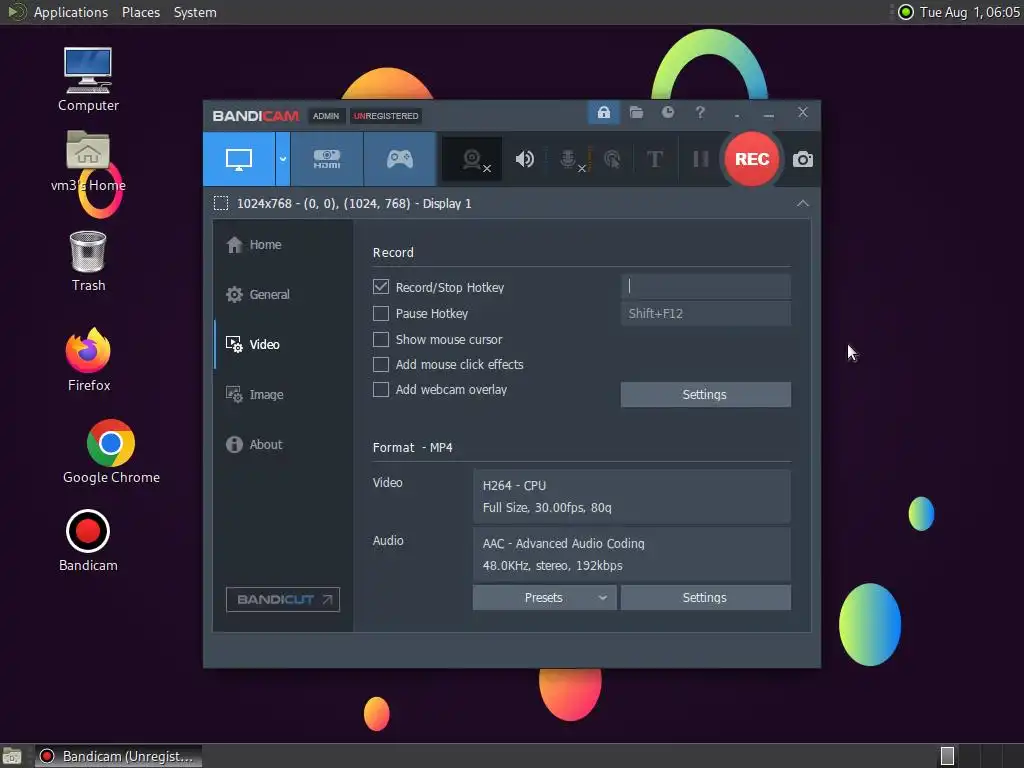
Task: Open the System menu
Action: click(195, 12)
